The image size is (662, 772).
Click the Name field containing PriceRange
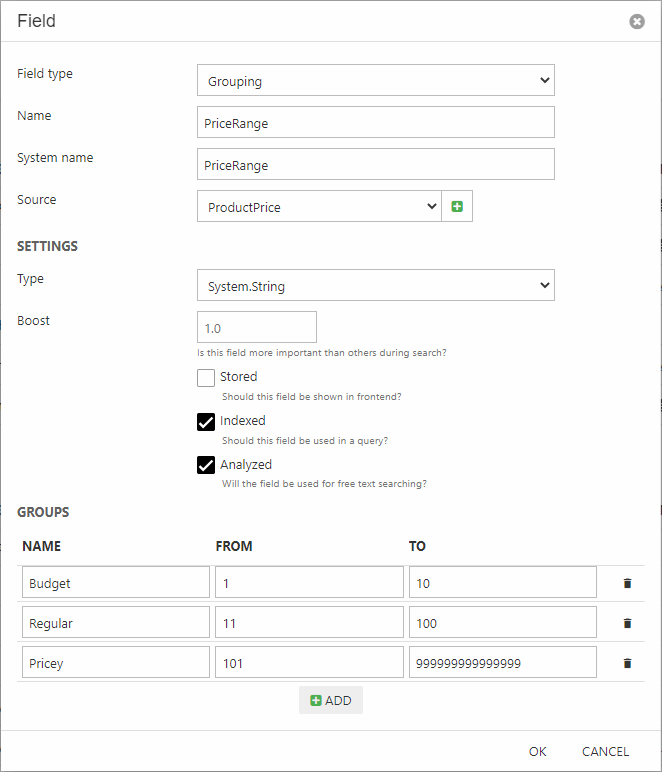pyautogui.click(x=375, y=123)
